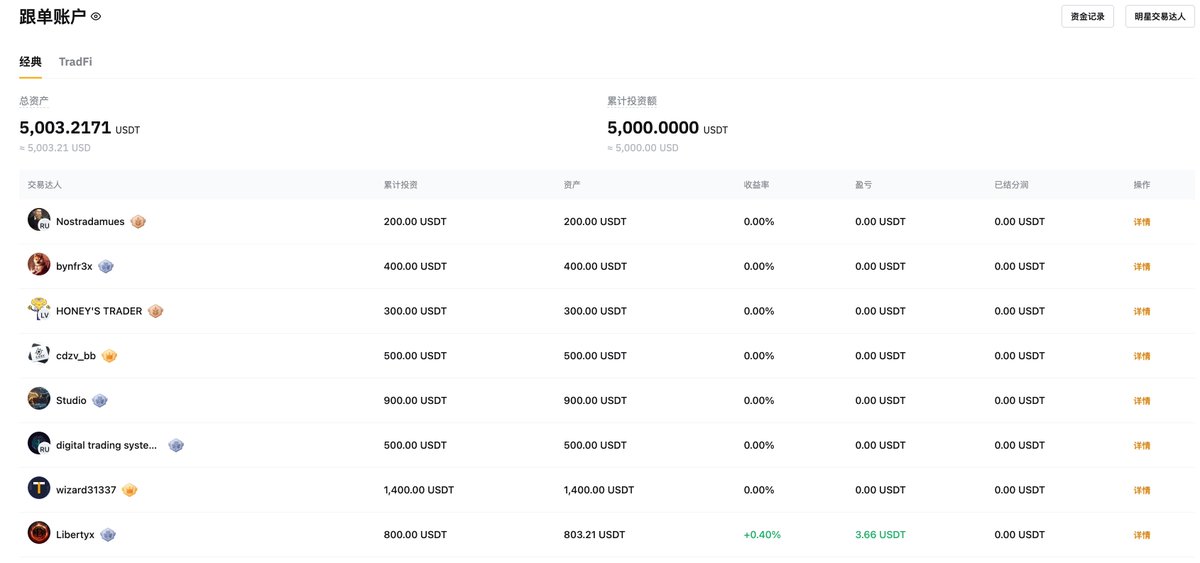Image resolution: width=1200 pixels, height=563 pixels.
Task: Click the 已结分润 column header
Action: click(1012, 185)
